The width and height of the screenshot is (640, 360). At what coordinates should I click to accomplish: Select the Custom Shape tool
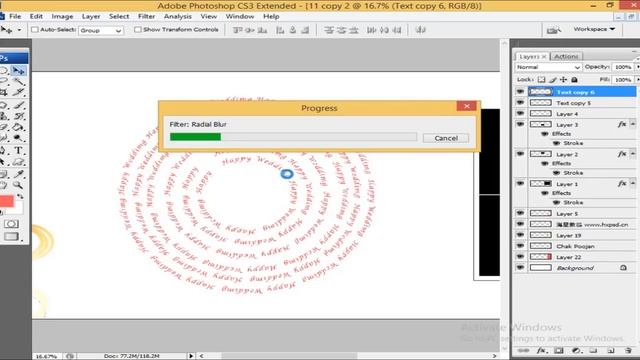tap(18, 162)
